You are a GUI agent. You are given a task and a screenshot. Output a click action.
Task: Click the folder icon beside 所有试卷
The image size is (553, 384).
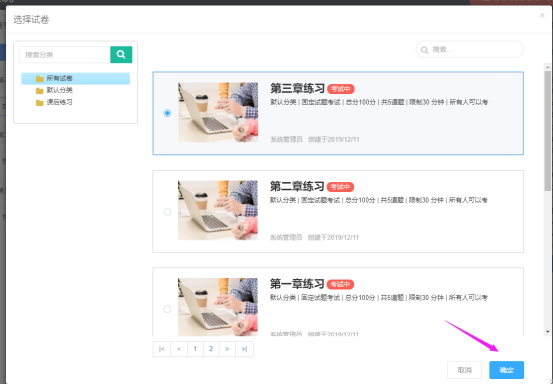click(x=40, y=79)
